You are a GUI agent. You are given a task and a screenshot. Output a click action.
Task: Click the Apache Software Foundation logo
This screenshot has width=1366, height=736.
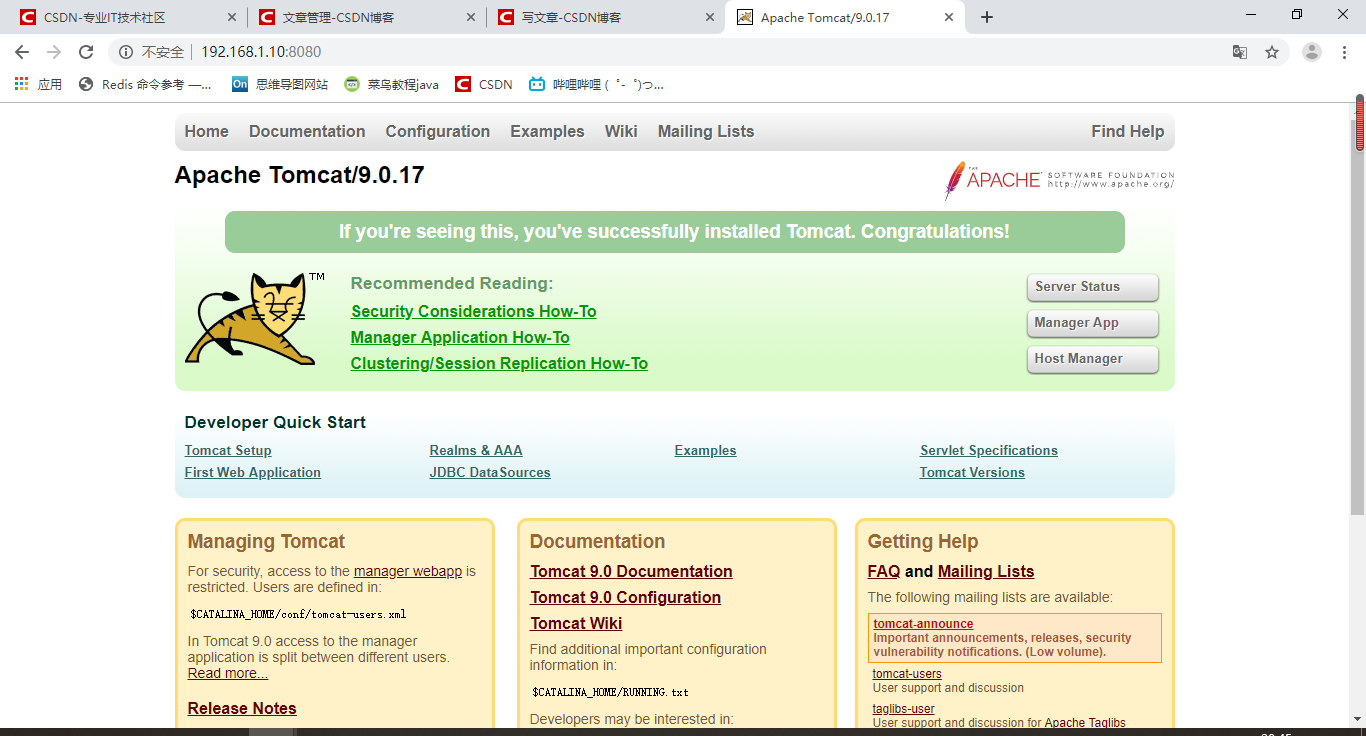pyautogui.click(x=1059, y=180)
